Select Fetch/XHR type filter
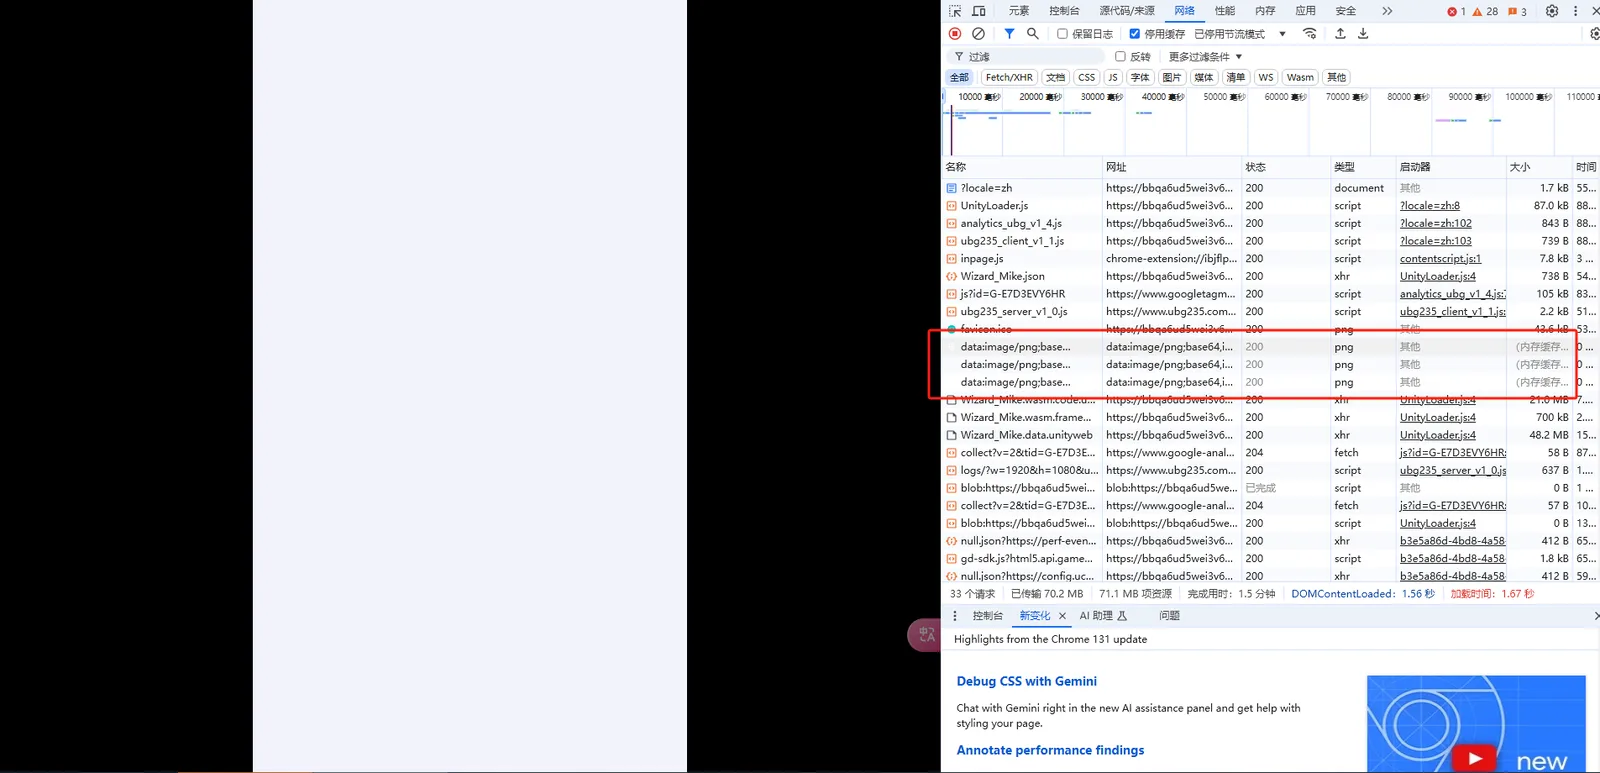 coord(1009,77)
